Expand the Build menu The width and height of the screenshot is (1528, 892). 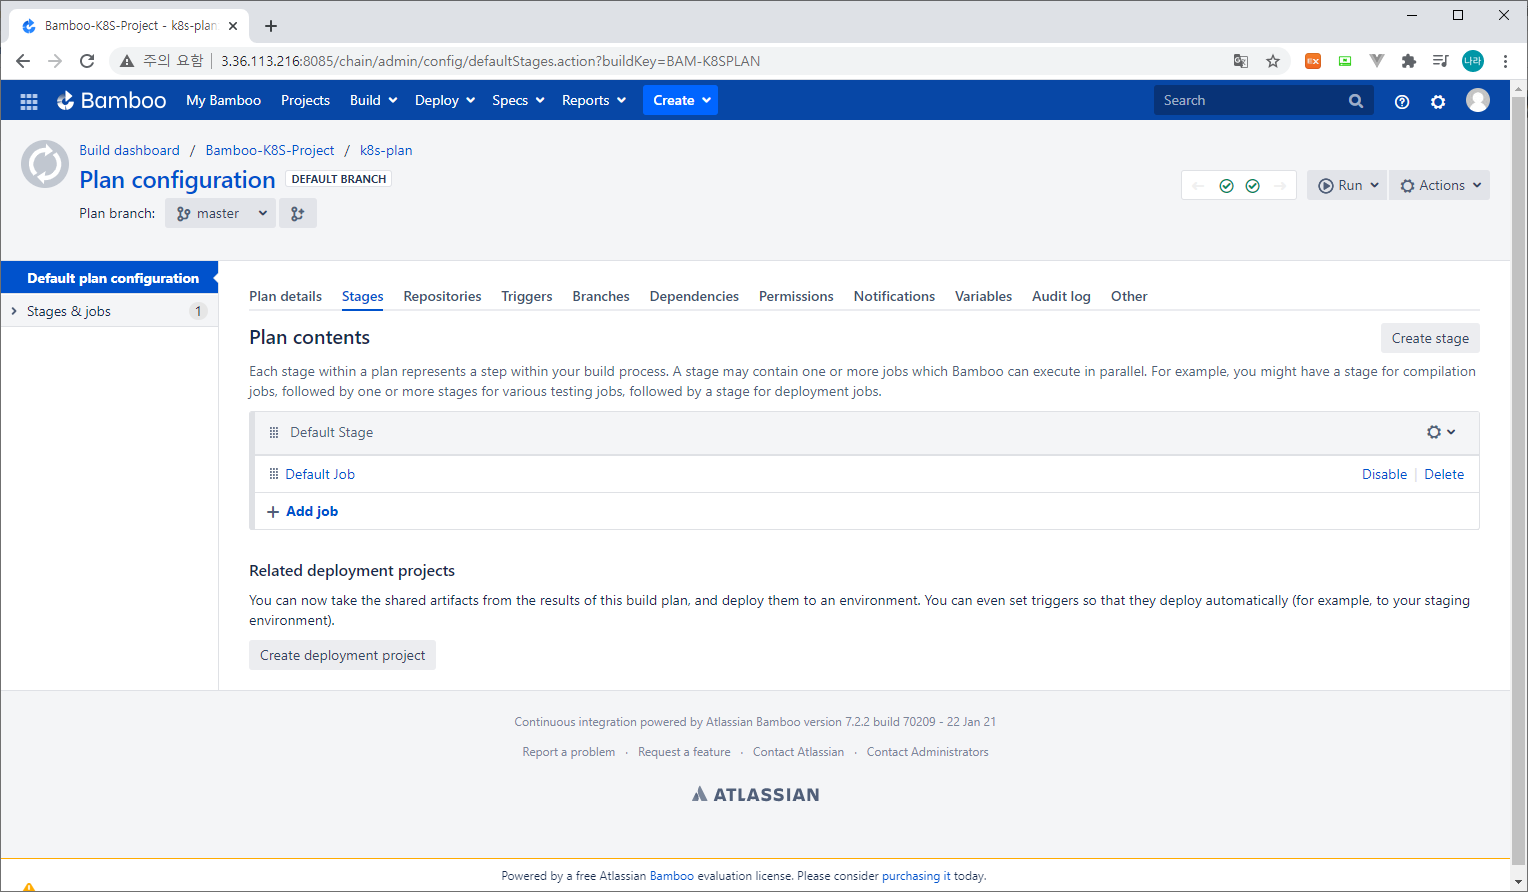(x=374, y=100)
